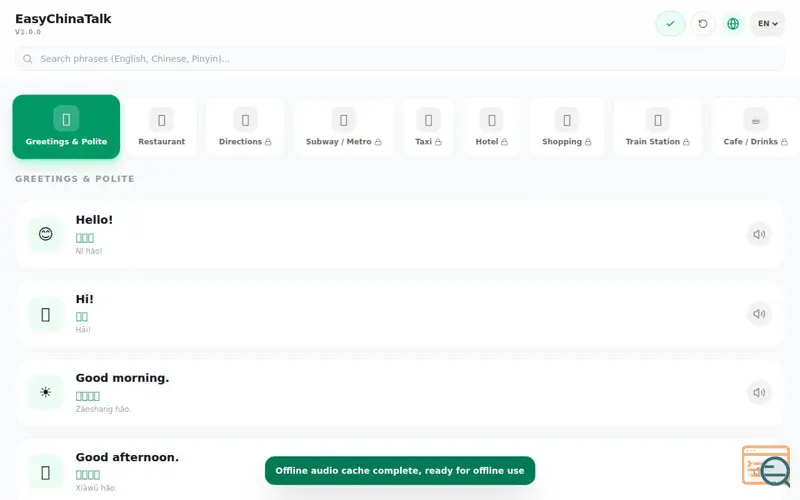Click the V1.0.0 version label
Viewport: 800px width, 500px height.
tap(28, 32)
